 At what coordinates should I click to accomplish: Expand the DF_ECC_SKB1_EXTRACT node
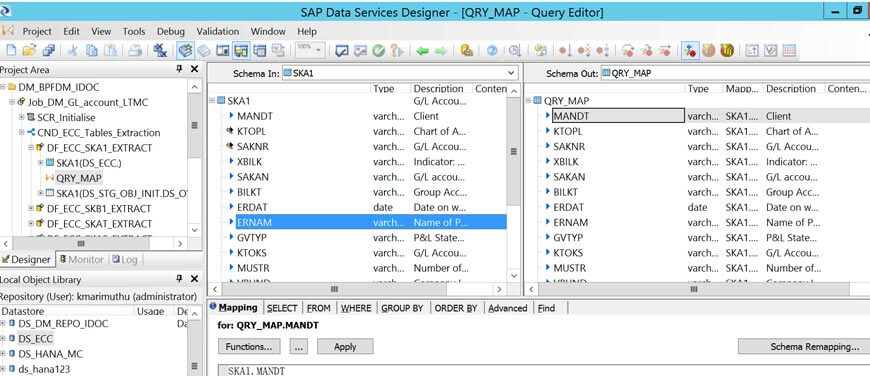31,209
